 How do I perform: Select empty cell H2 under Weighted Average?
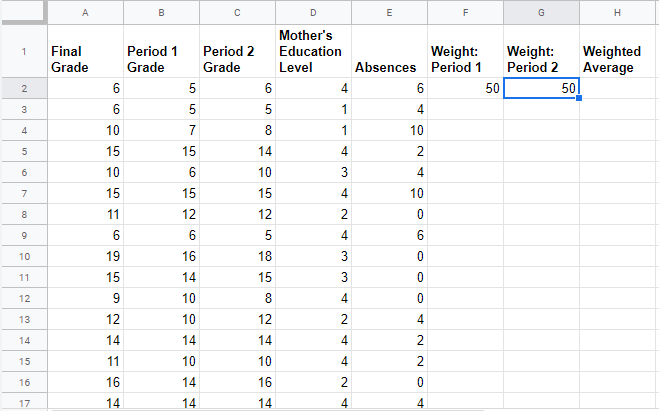coord(617,88)
